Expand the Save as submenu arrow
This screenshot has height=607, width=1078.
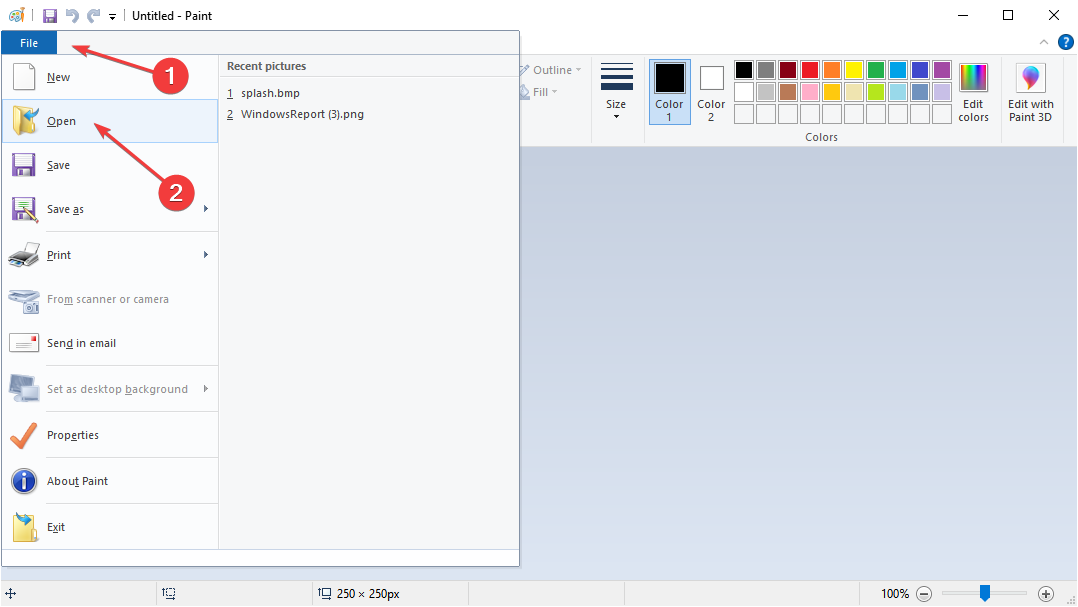[206, 209]
